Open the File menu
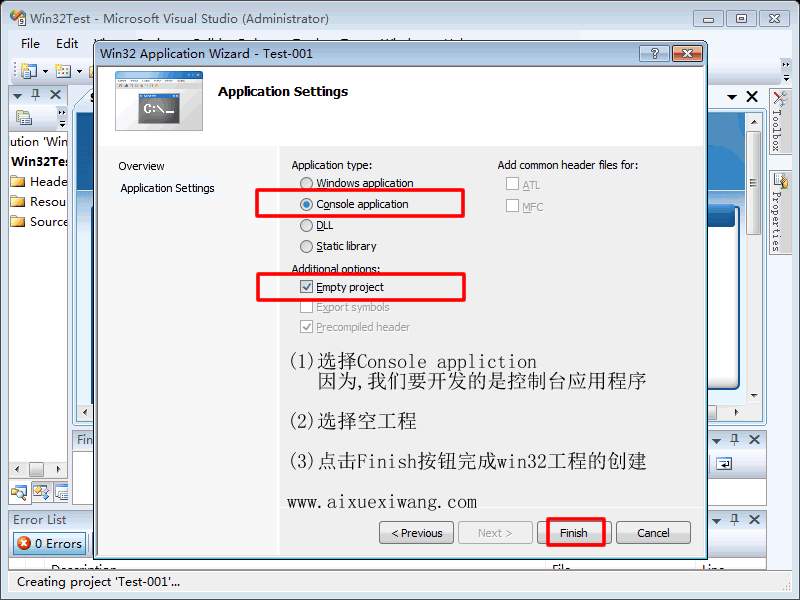800x600 pixels. (x=30, y=44)
